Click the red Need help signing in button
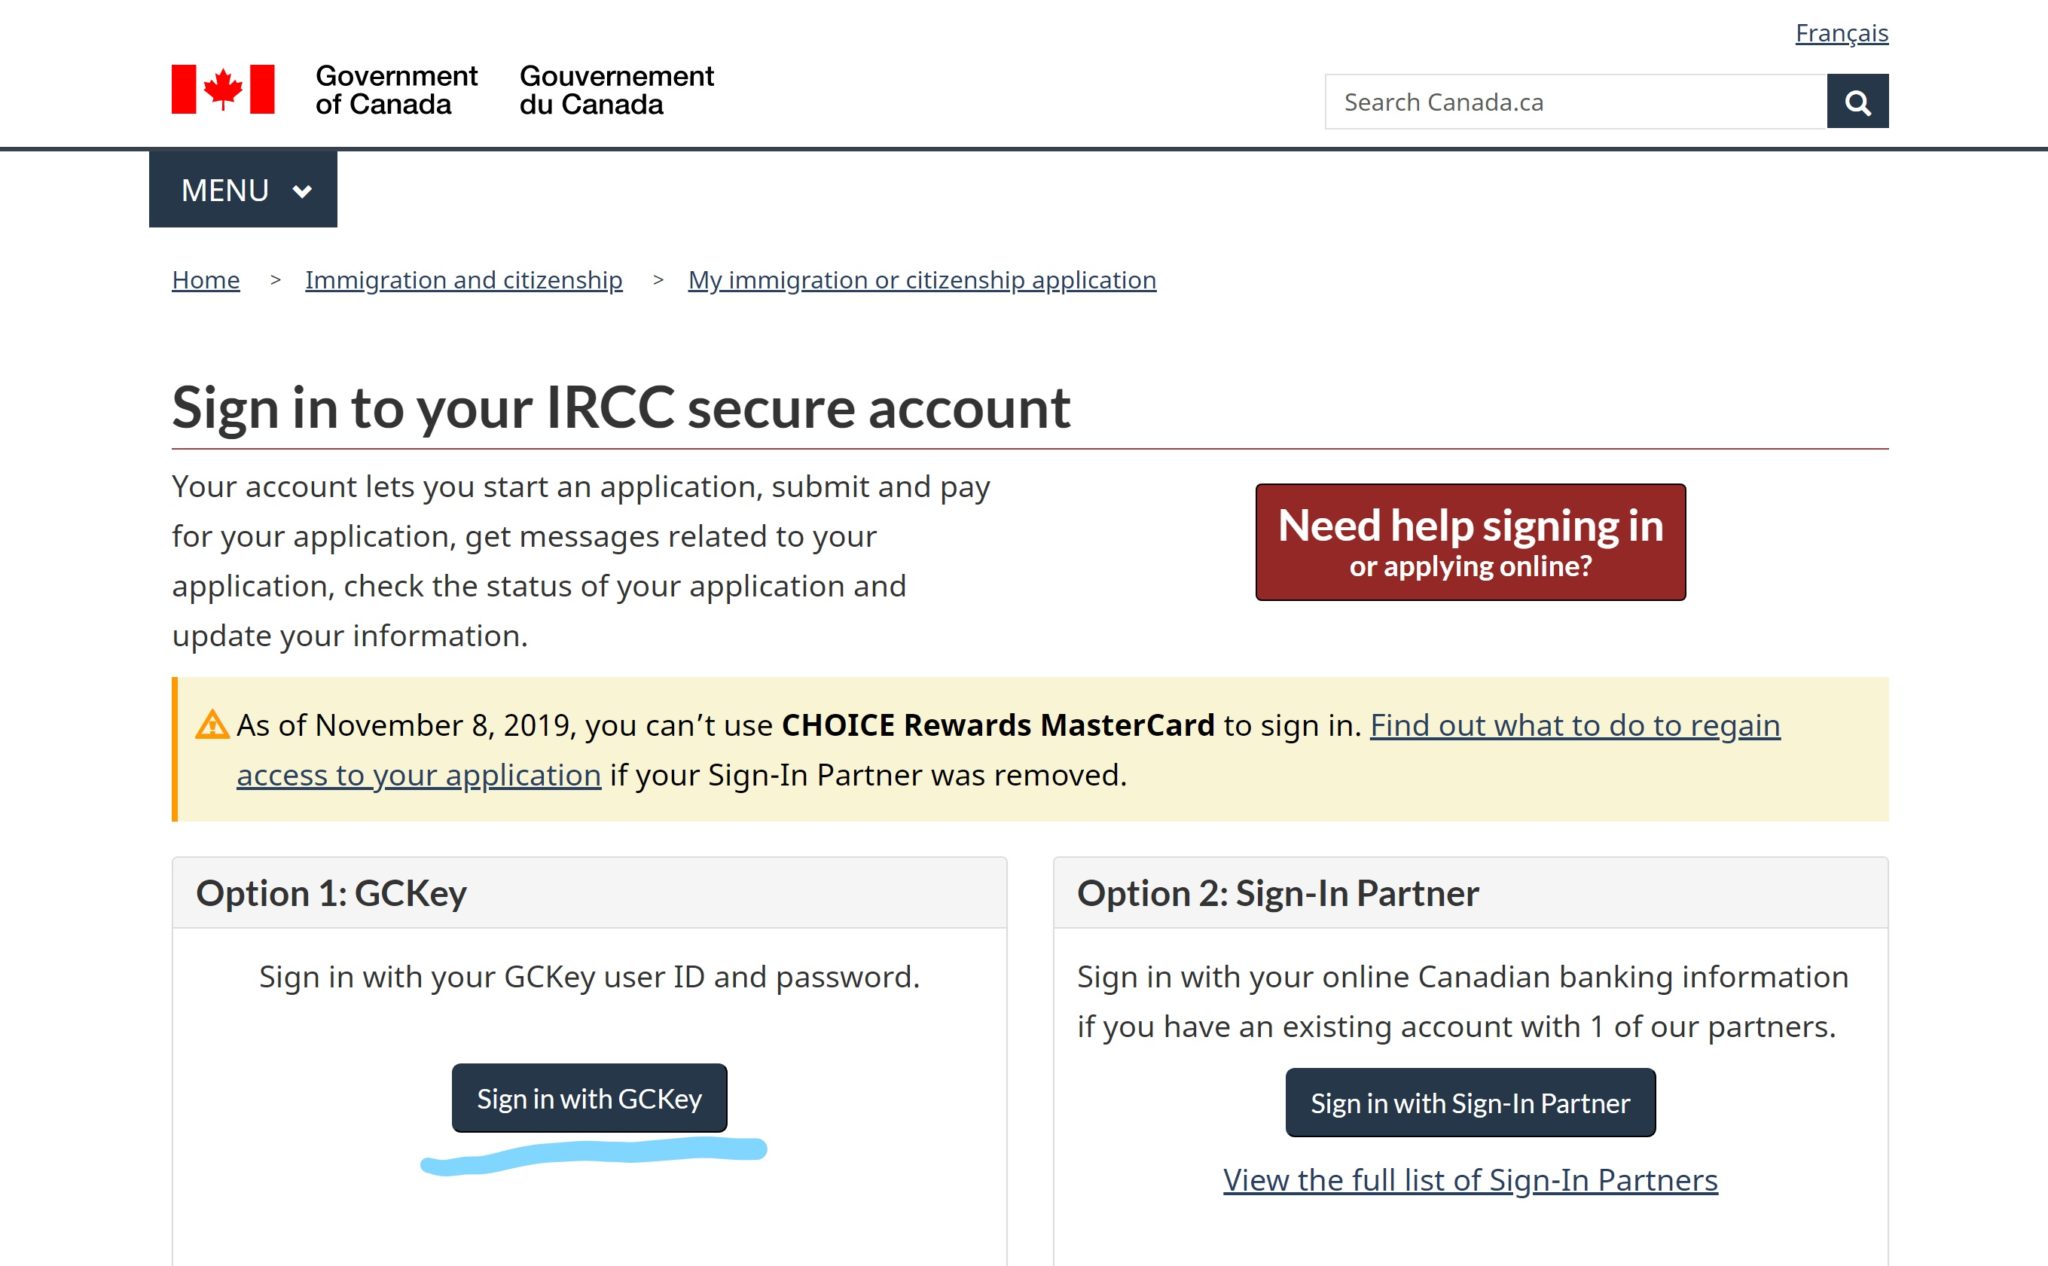 [1470, 542]
